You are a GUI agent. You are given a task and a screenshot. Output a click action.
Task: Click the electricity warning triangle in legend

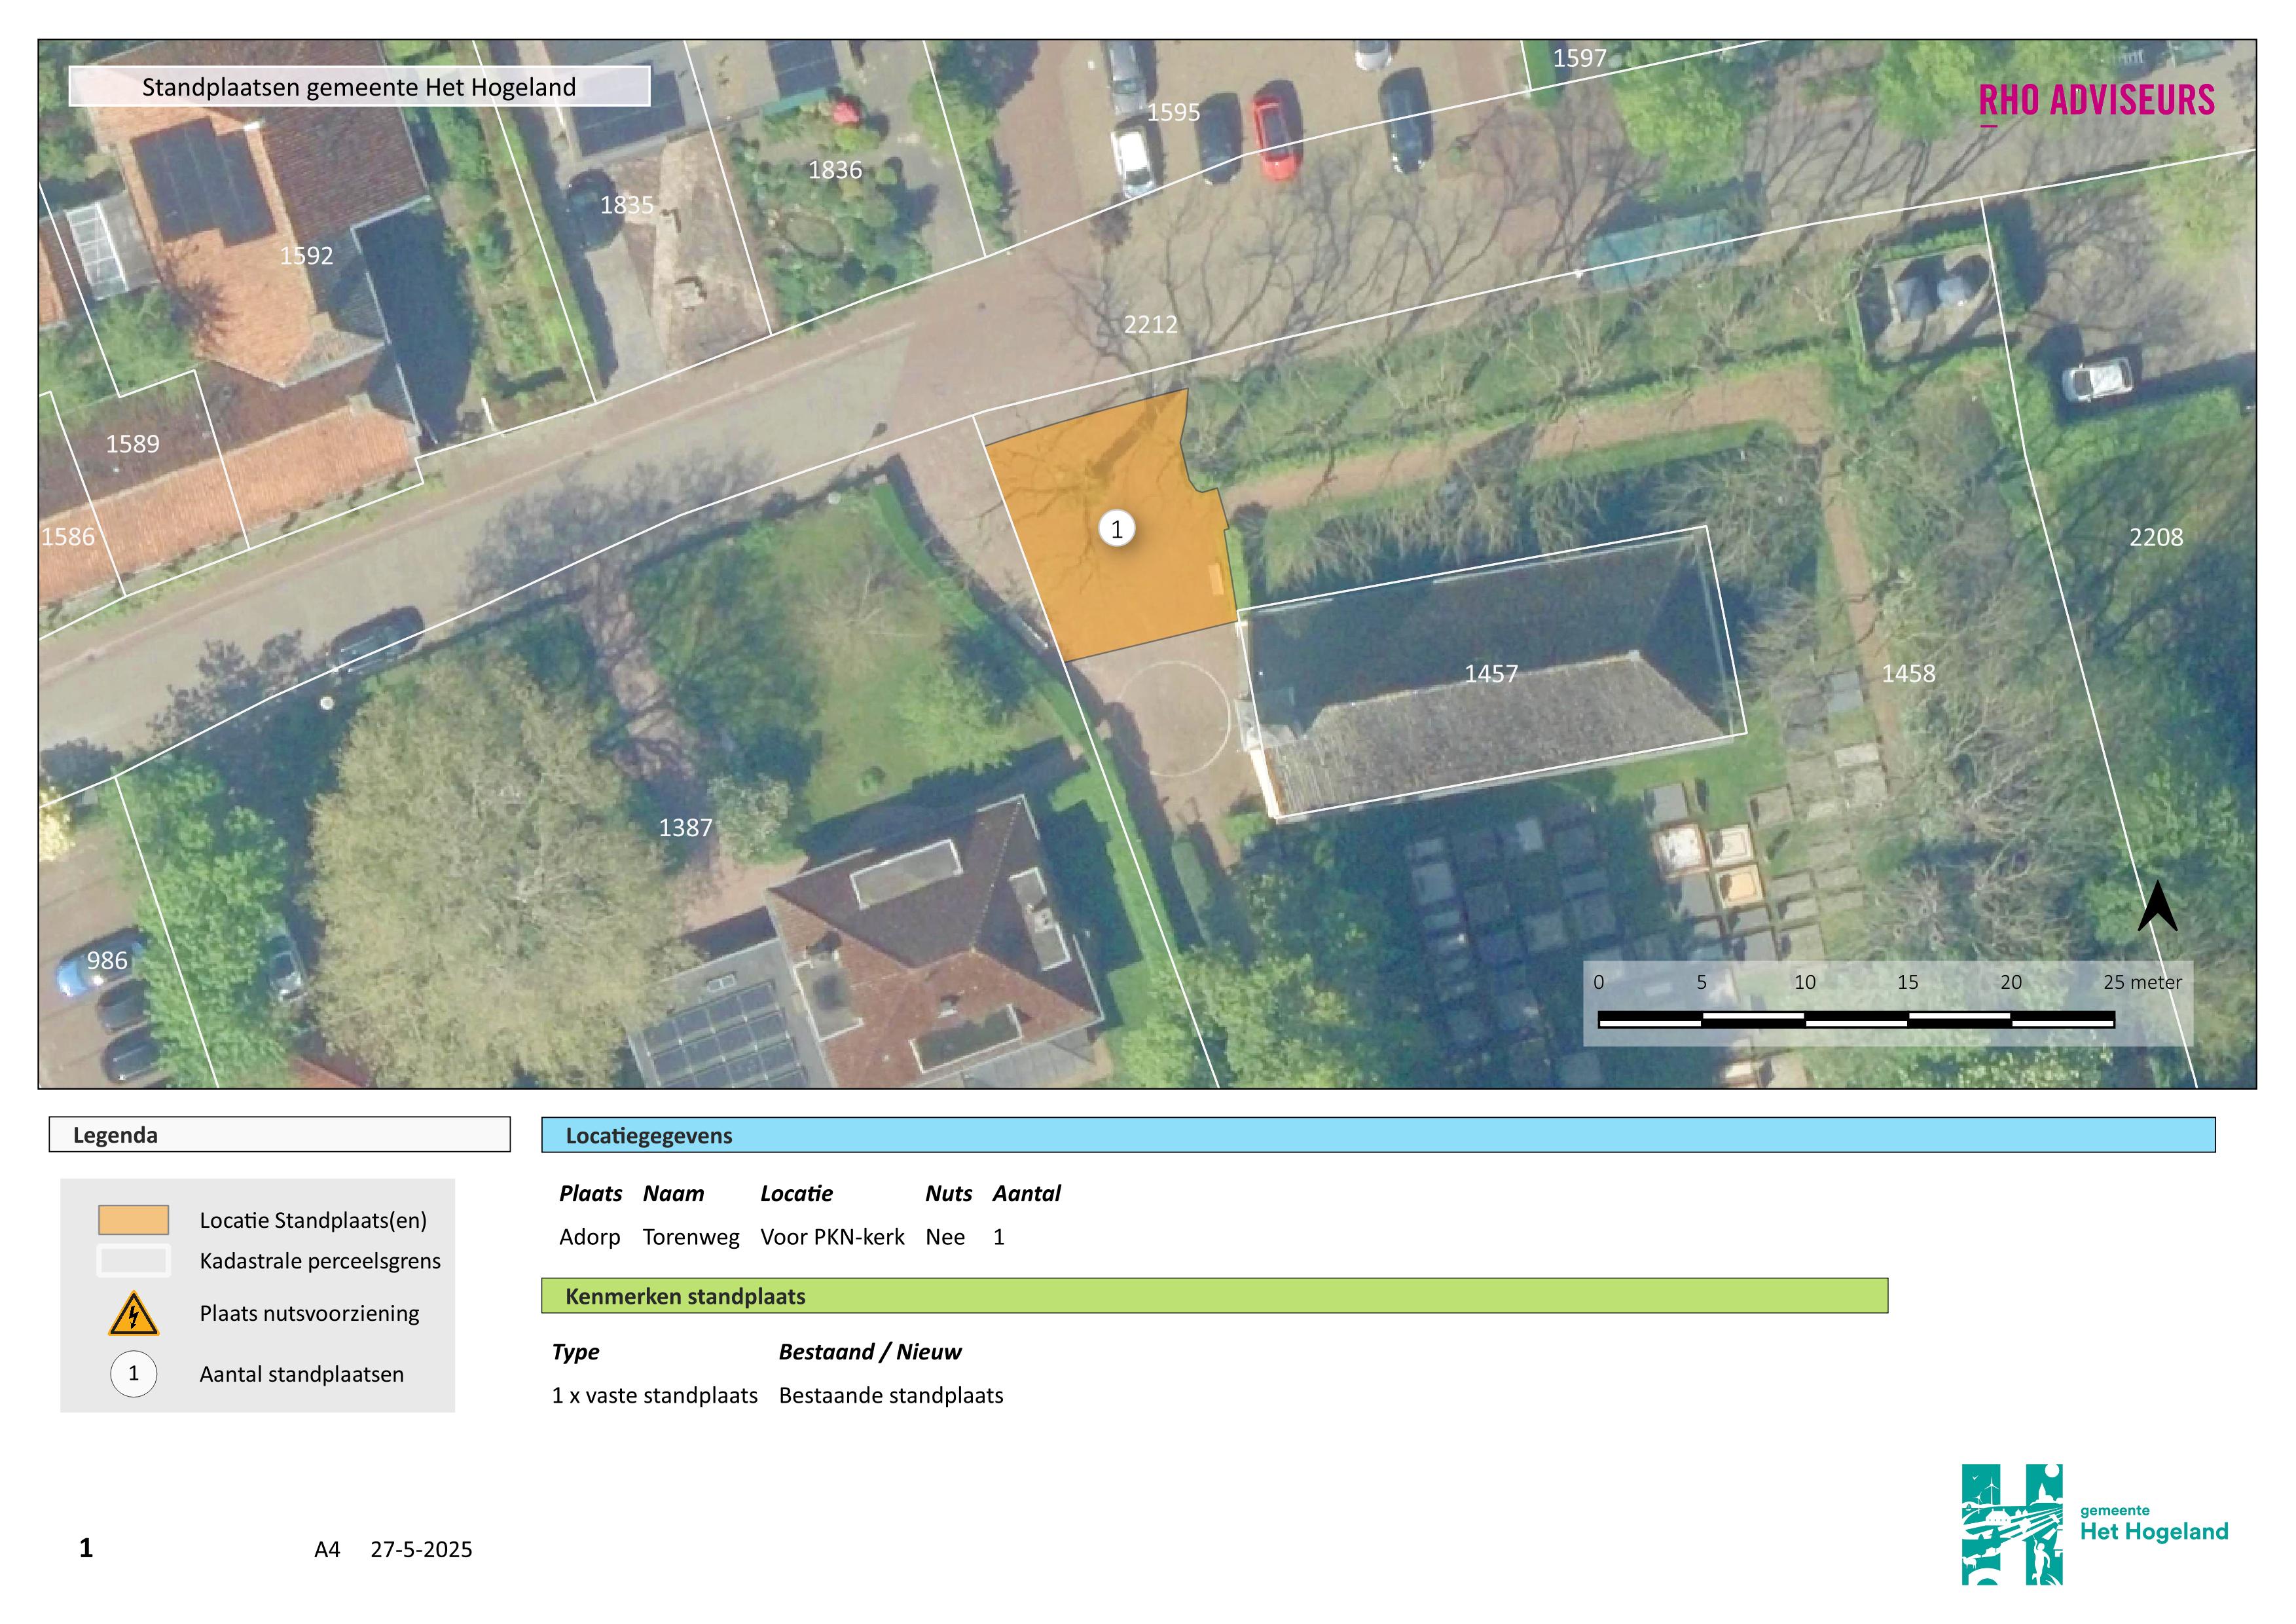click(x=133, y=1314)
